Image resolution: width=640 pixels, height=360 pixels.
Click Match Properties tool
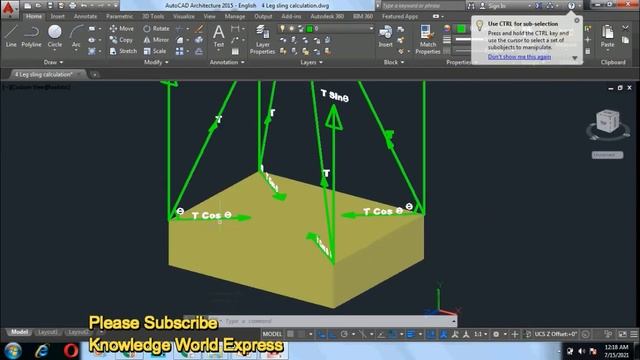[x=427, y=40]
